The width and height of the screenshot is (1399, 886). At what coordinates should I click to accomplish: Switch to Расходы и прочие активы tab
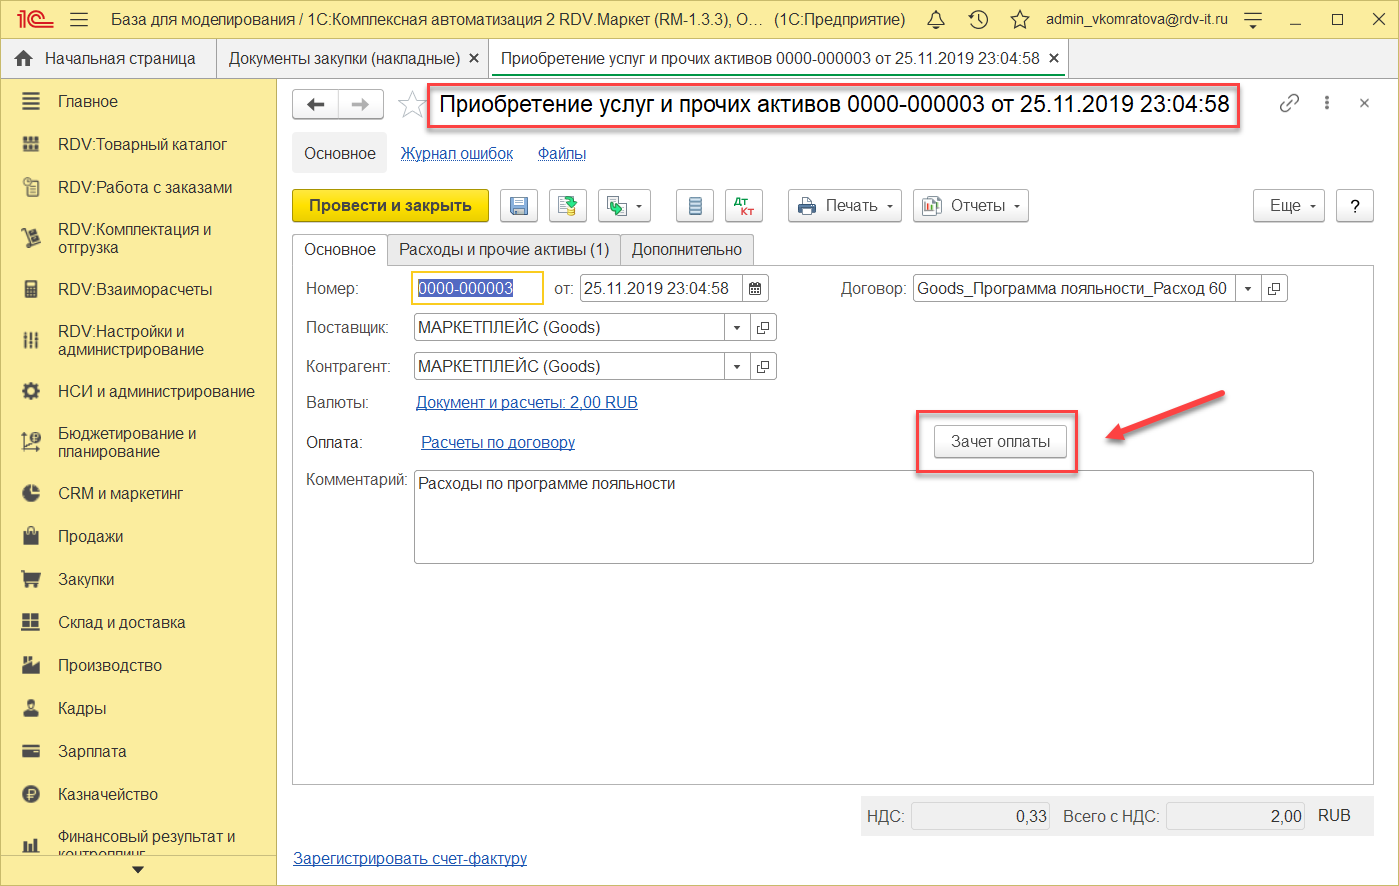click(504, 250)
